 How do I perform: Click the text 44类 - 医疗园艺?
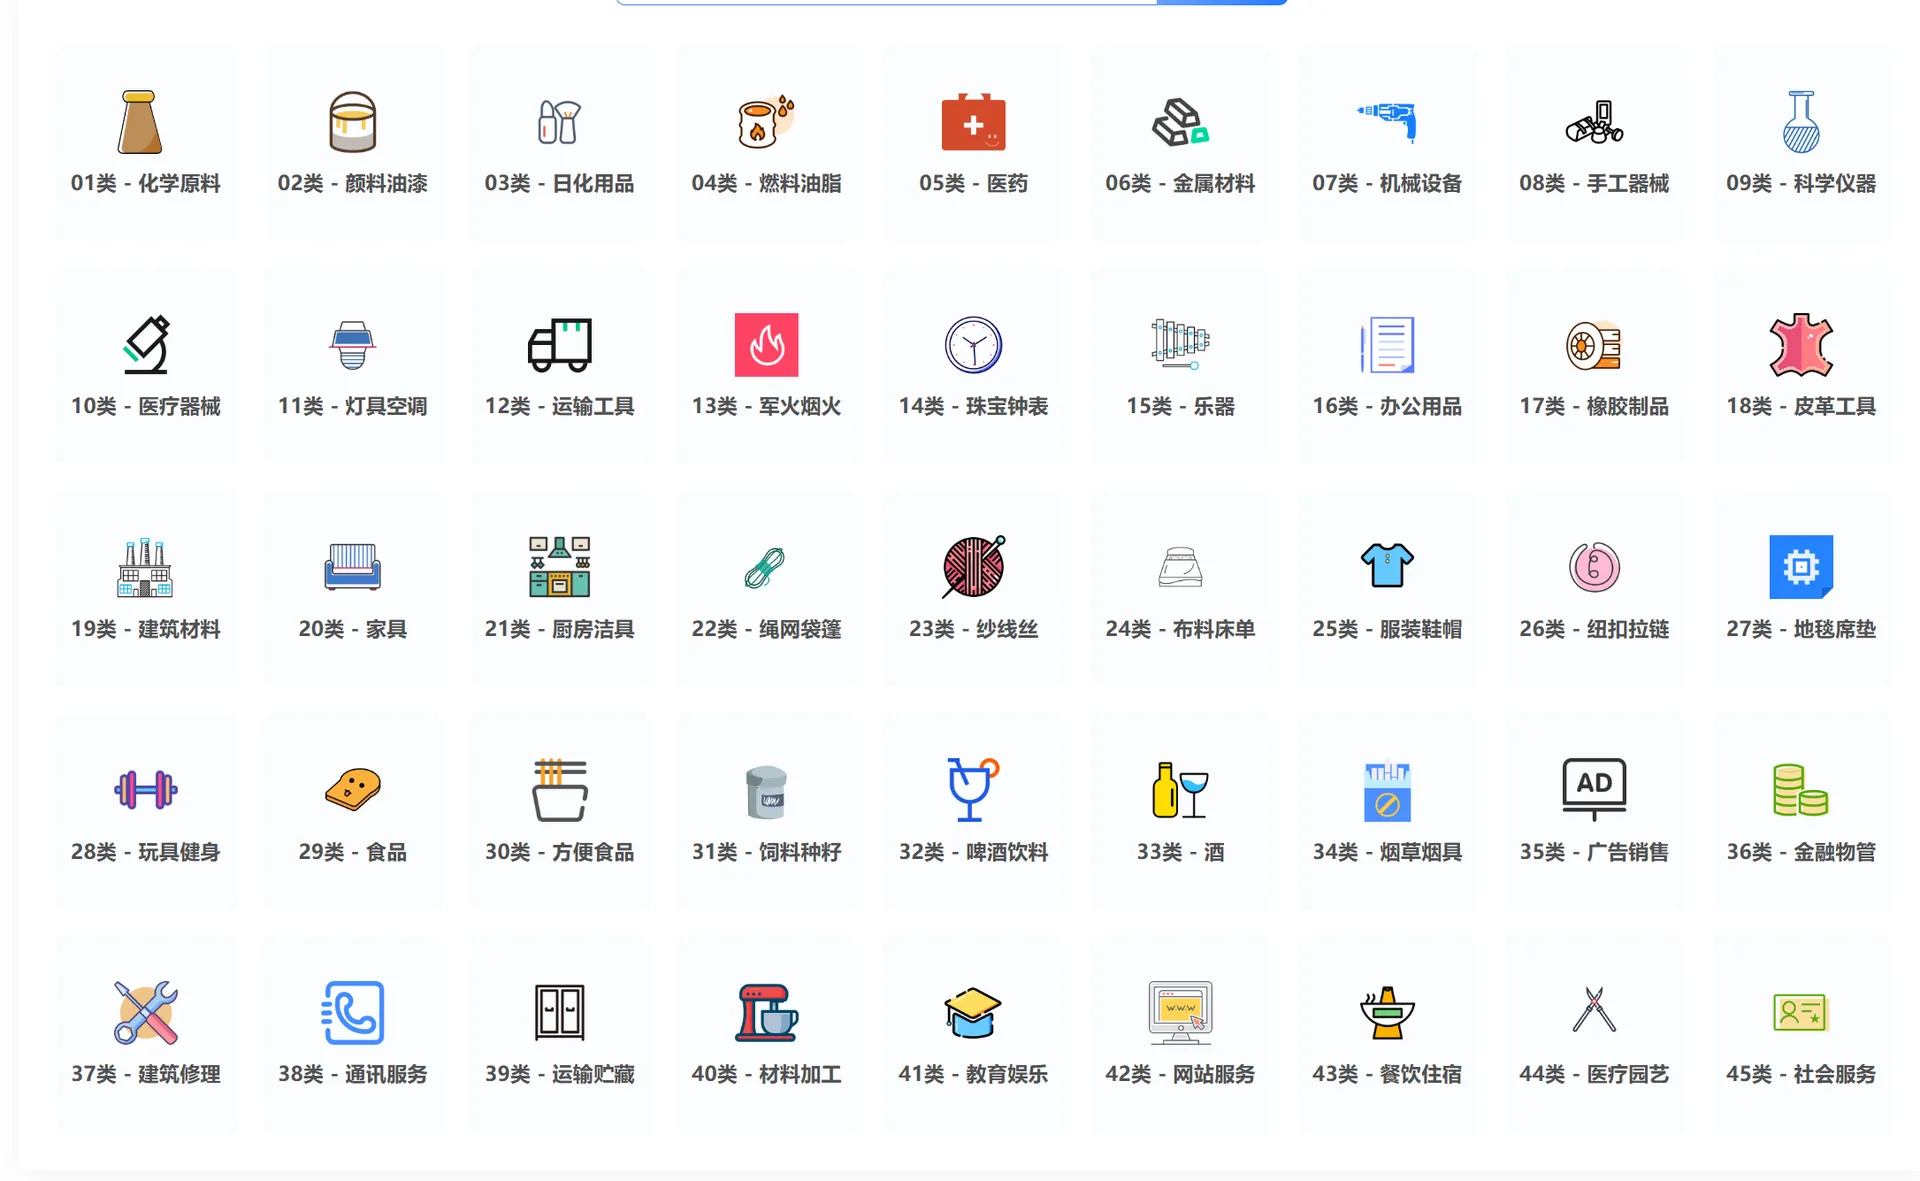pos(1594,1074)
